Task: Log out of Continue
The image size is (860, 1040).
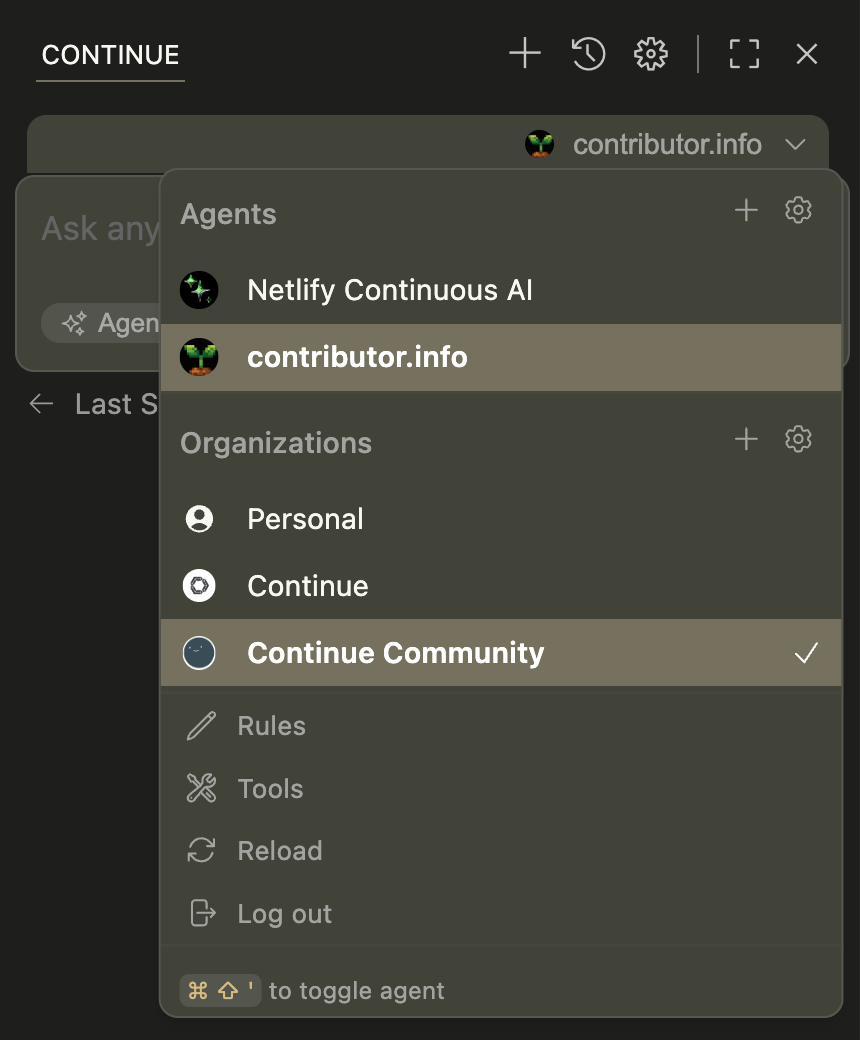Action: [284, 913]
